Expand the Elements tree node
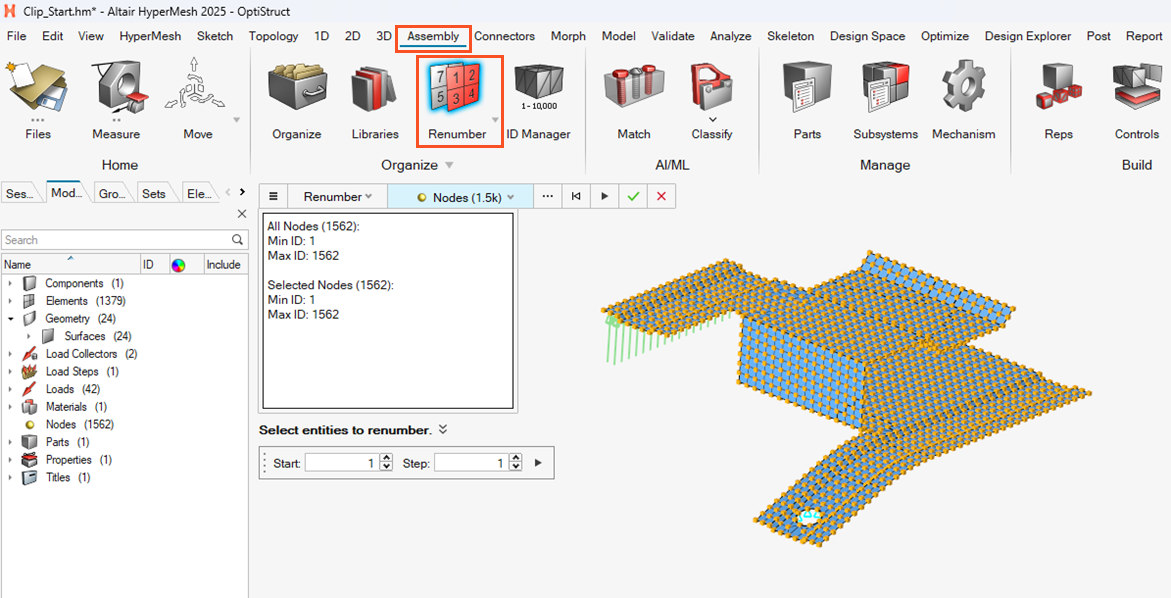Viewport: 1171px width, 598px height. [x=10, y=301]
